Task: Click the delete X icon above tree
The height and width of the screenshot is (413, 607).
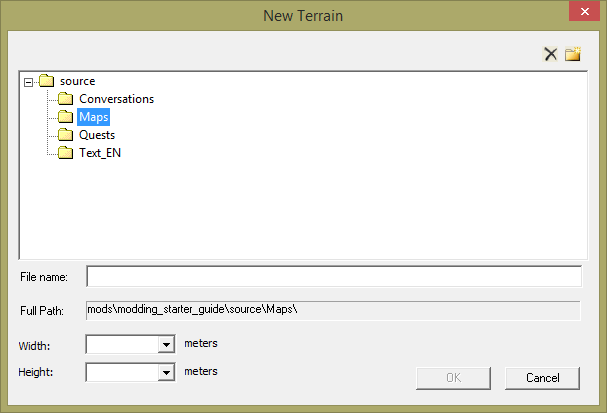Action: (550, 54)
